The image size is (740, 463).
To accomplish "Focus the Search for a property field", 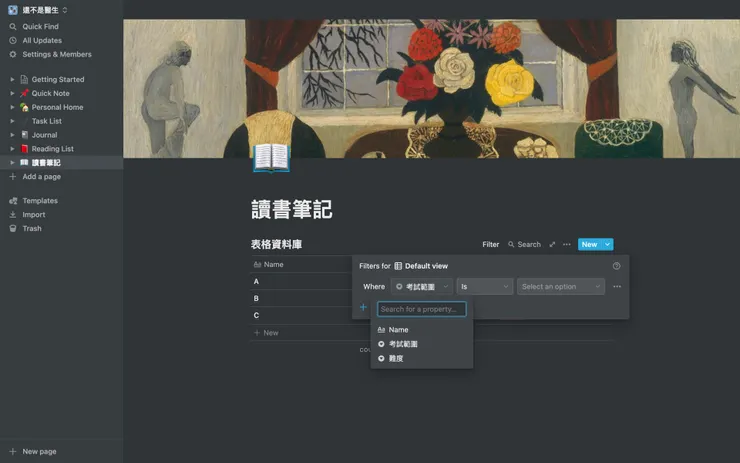I will [x=421, y=309].
